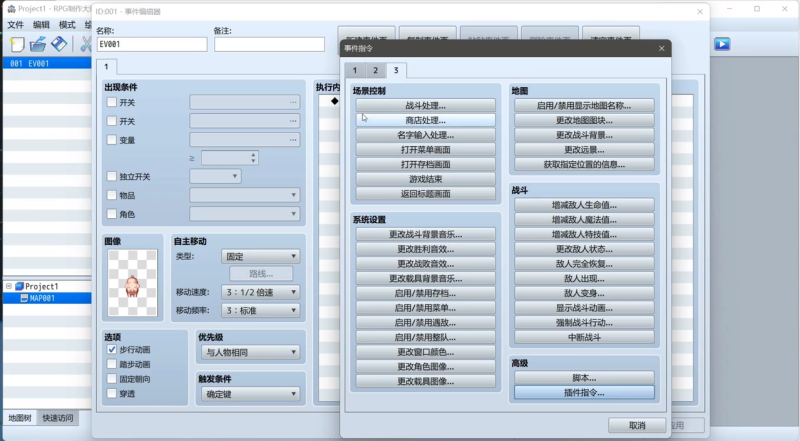Select 001 EV001 in event list
This screenshot has width=800, height=441.
(47, 63)
